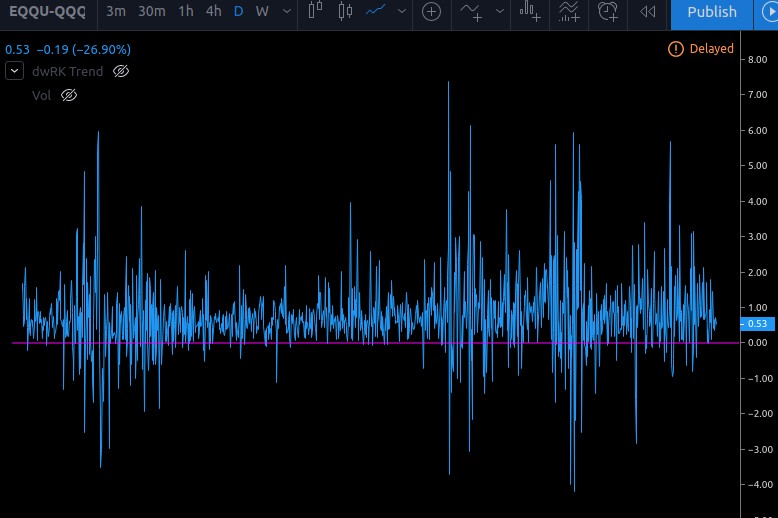Image resolution: width=778 pixels, height=518 pixels.
Task: Click the Delayed data warning label
Action: [x=702, y=49]
